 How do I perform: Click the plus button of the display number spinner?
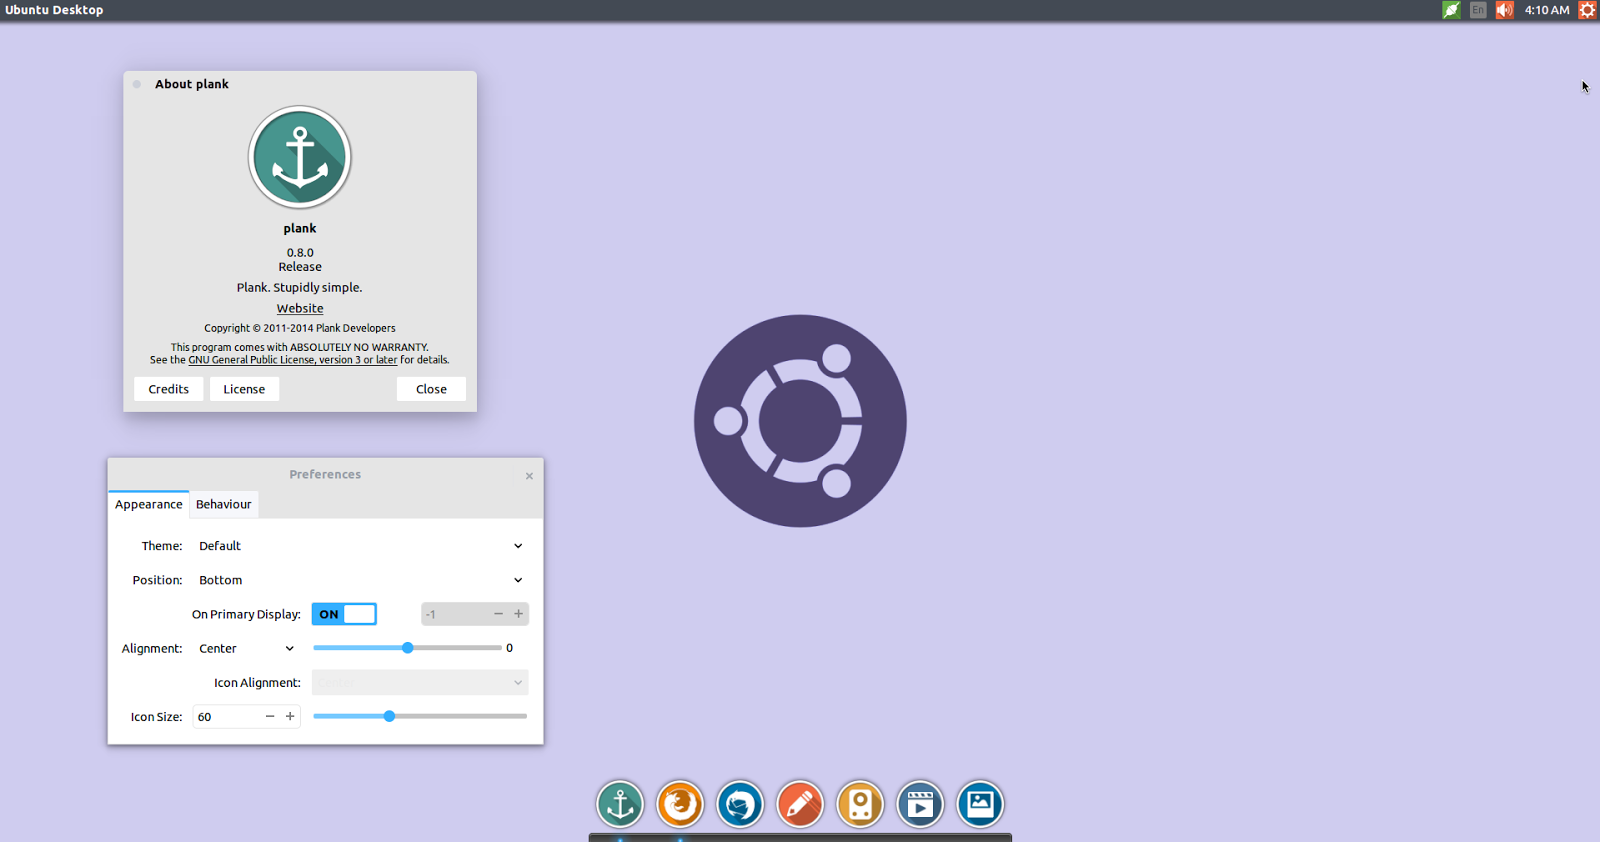[x=518, y=614]
